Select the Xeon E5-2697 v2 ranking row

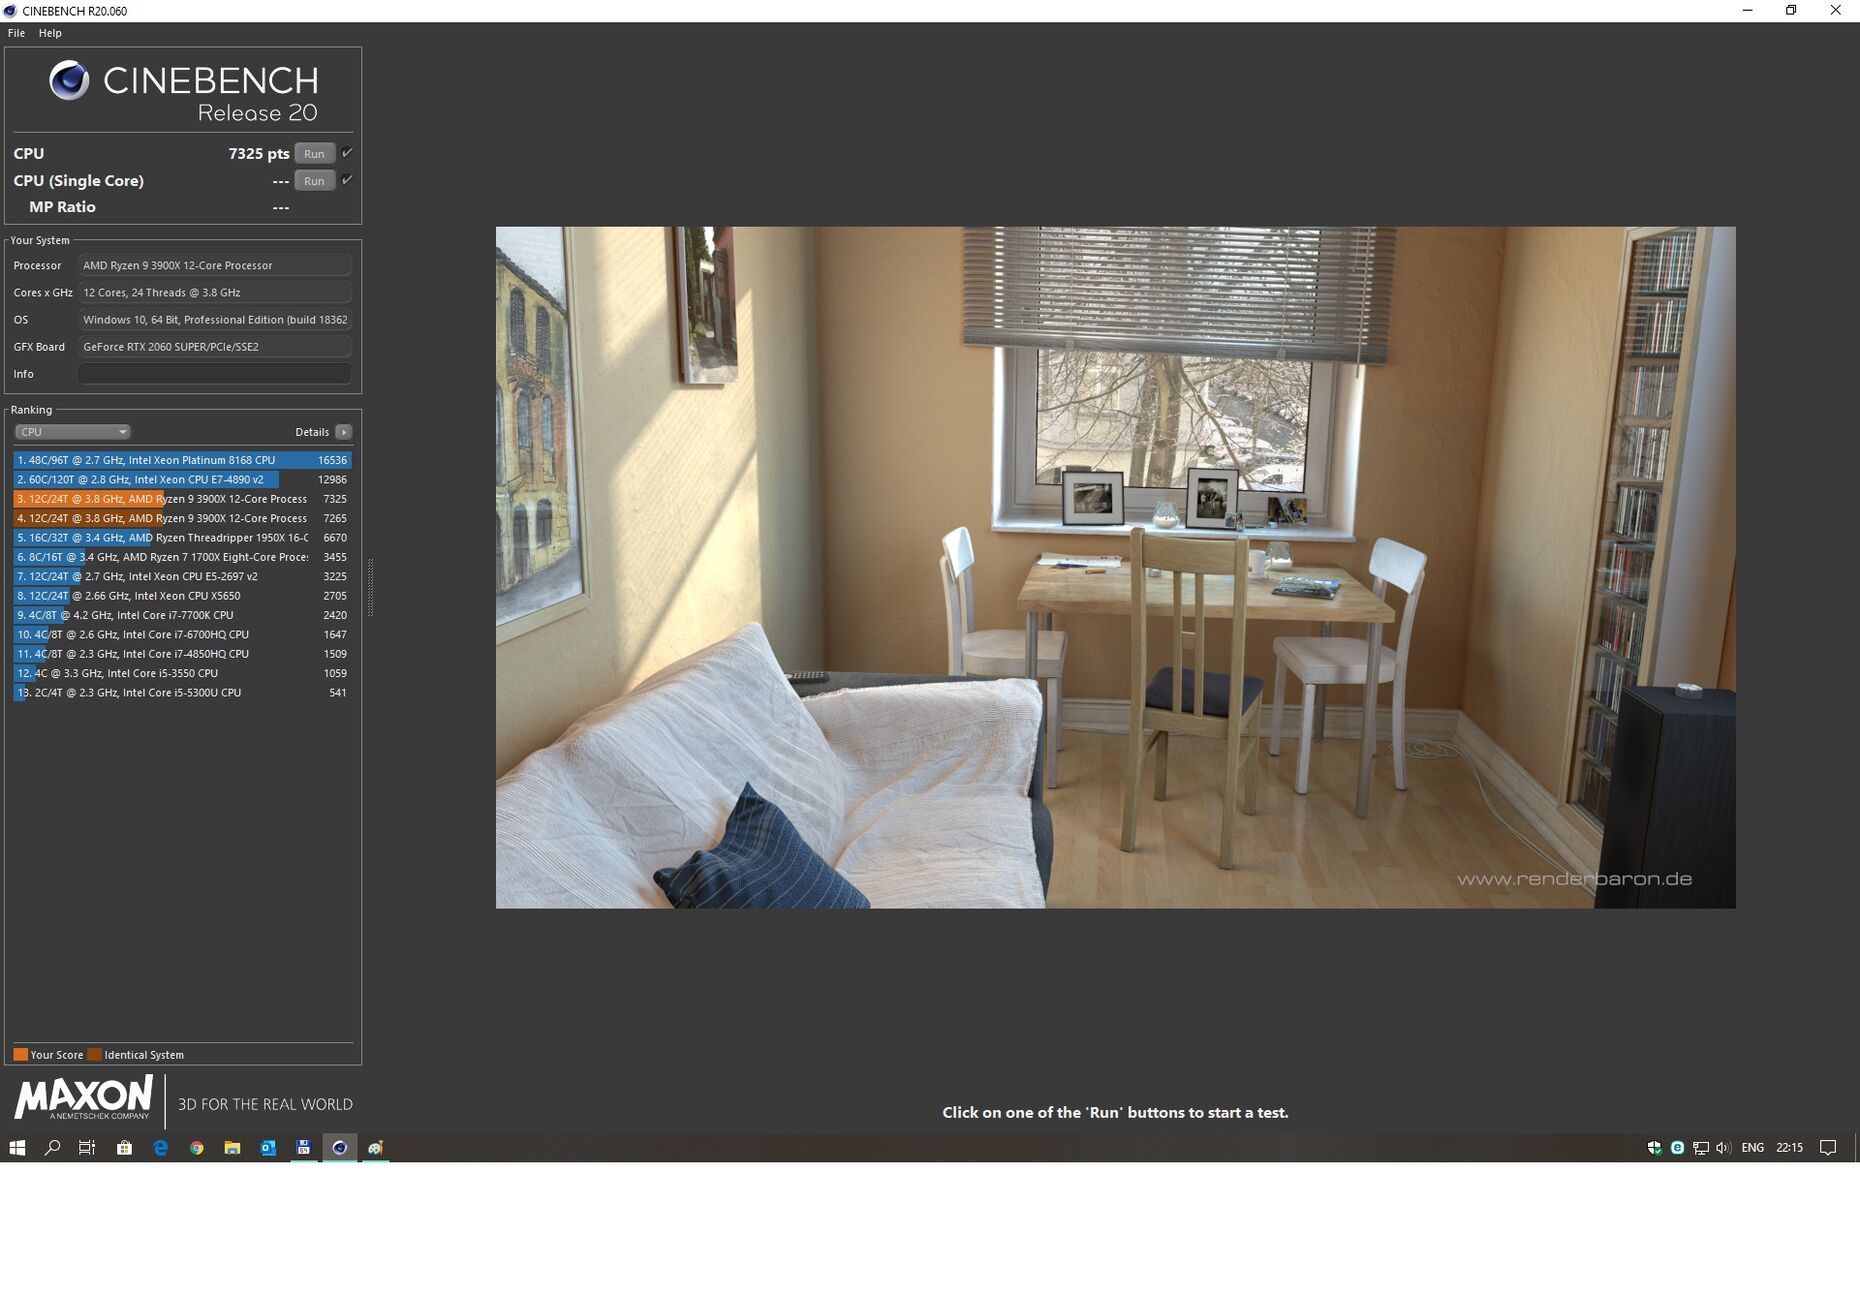coord(182,576)
